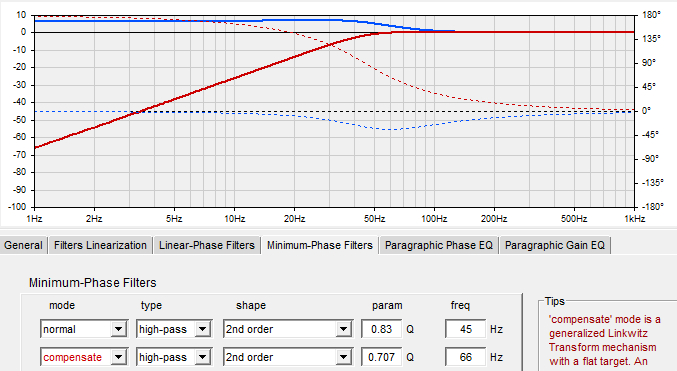Click the 0.707 Q param field
The image size is (677, 371).
tap(382, 357)
